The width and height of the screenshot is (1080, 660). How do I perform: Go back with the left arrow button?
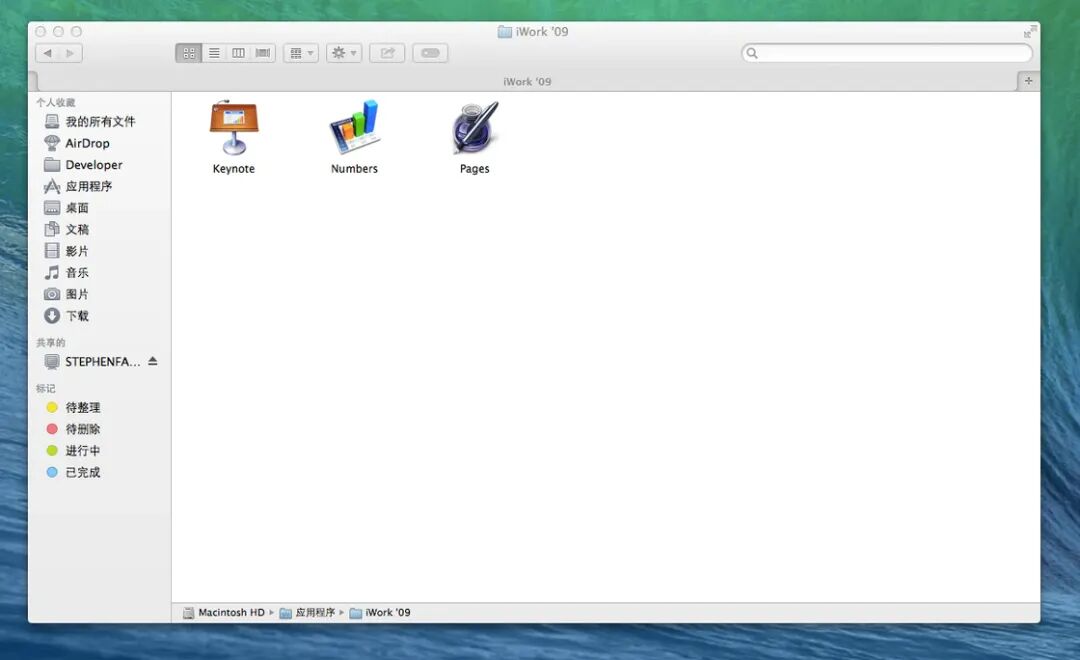pyautogui.click(x=47, y=53)
